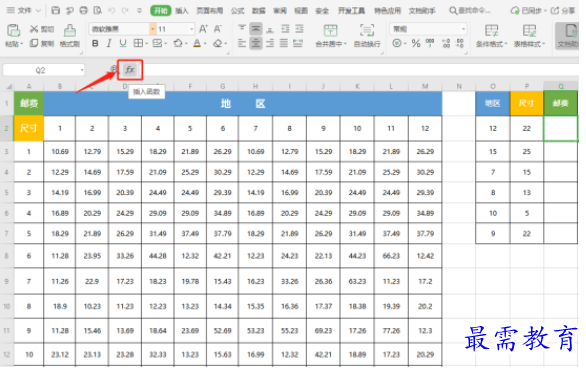Click the increase decimal places icon
The image size is (586, 370).
pyautogui.click(x=446, y=43)
